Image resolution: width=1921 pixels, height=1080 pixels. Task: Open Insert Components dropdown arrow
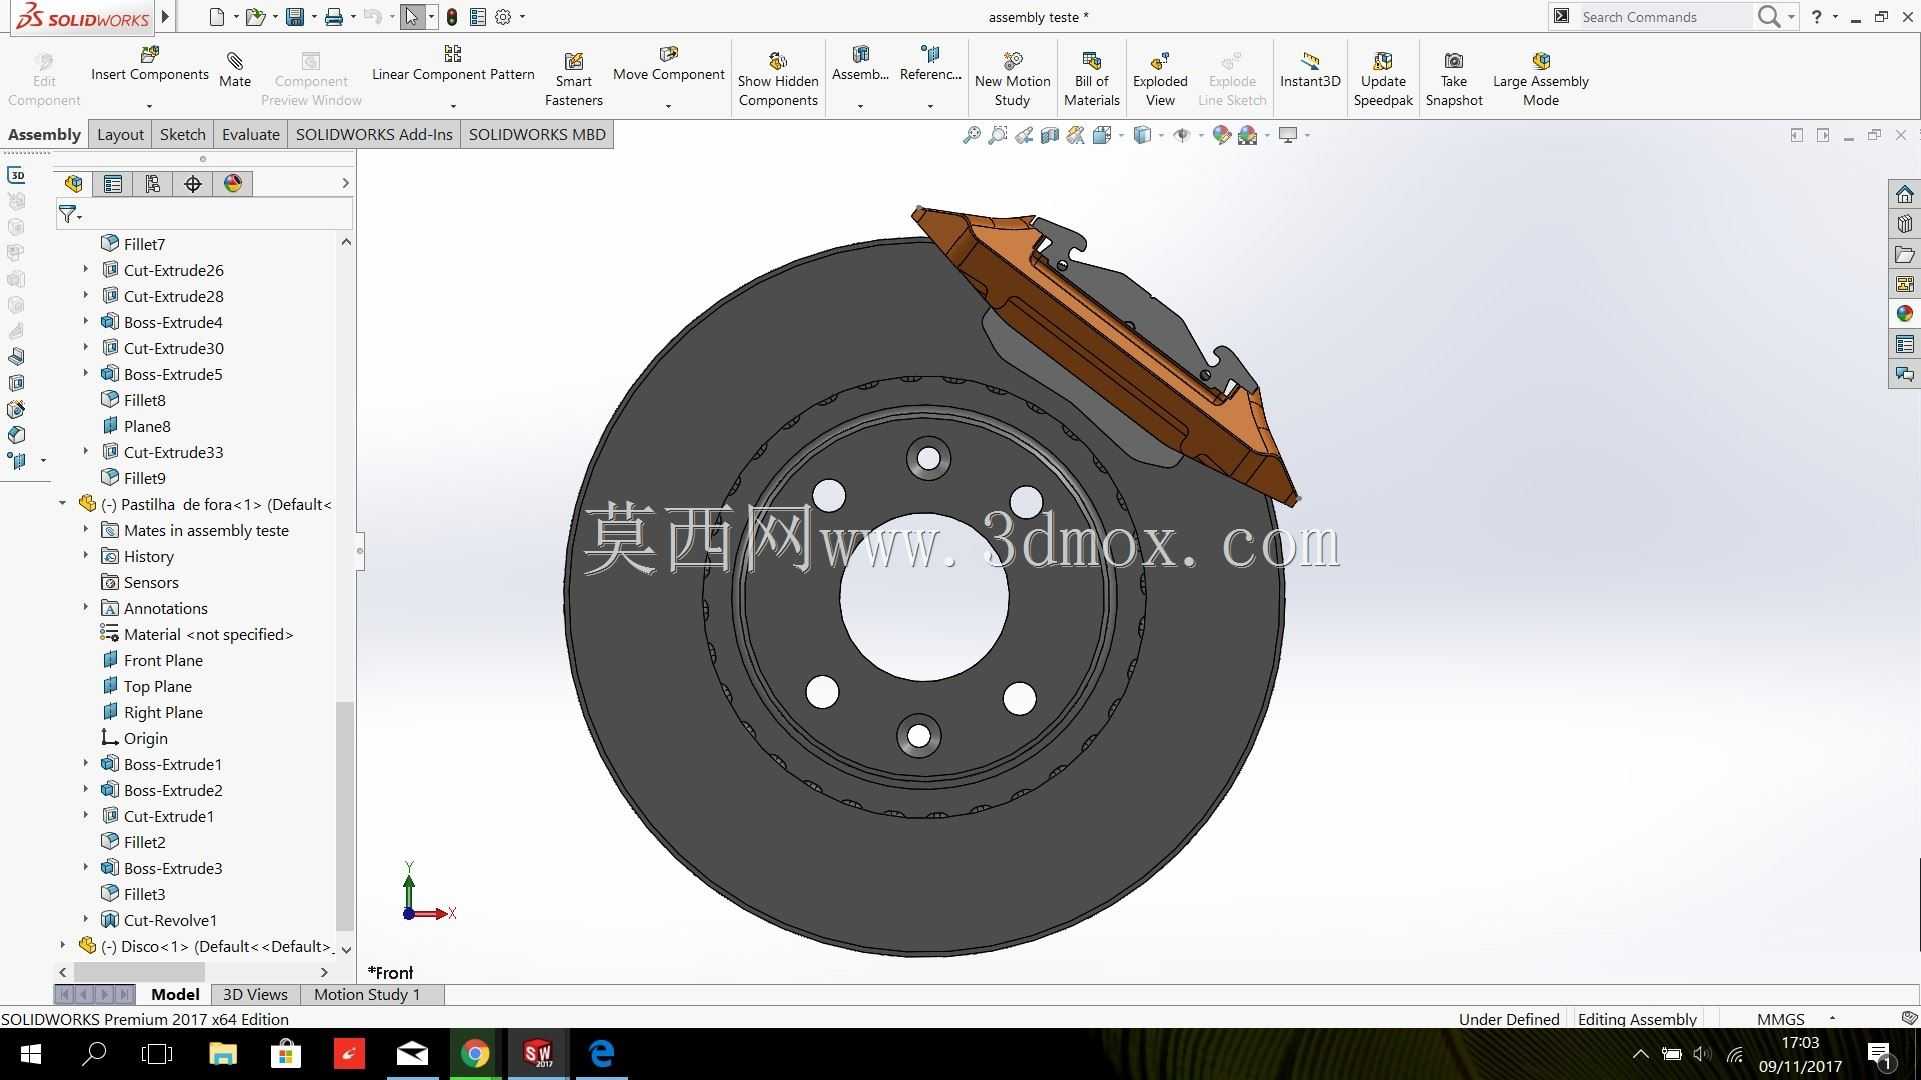point(149,106)
